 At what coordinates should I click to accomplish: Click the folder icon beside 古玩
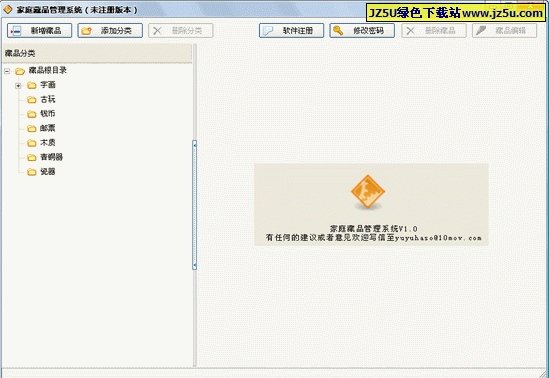pyautogui.click(x=32, y=100)
